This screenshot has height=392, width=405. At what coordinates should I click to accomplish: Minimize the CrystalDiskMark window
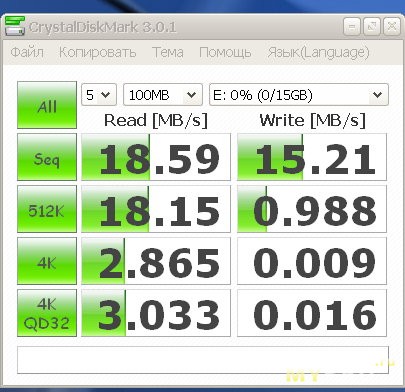tap(352, 27)
